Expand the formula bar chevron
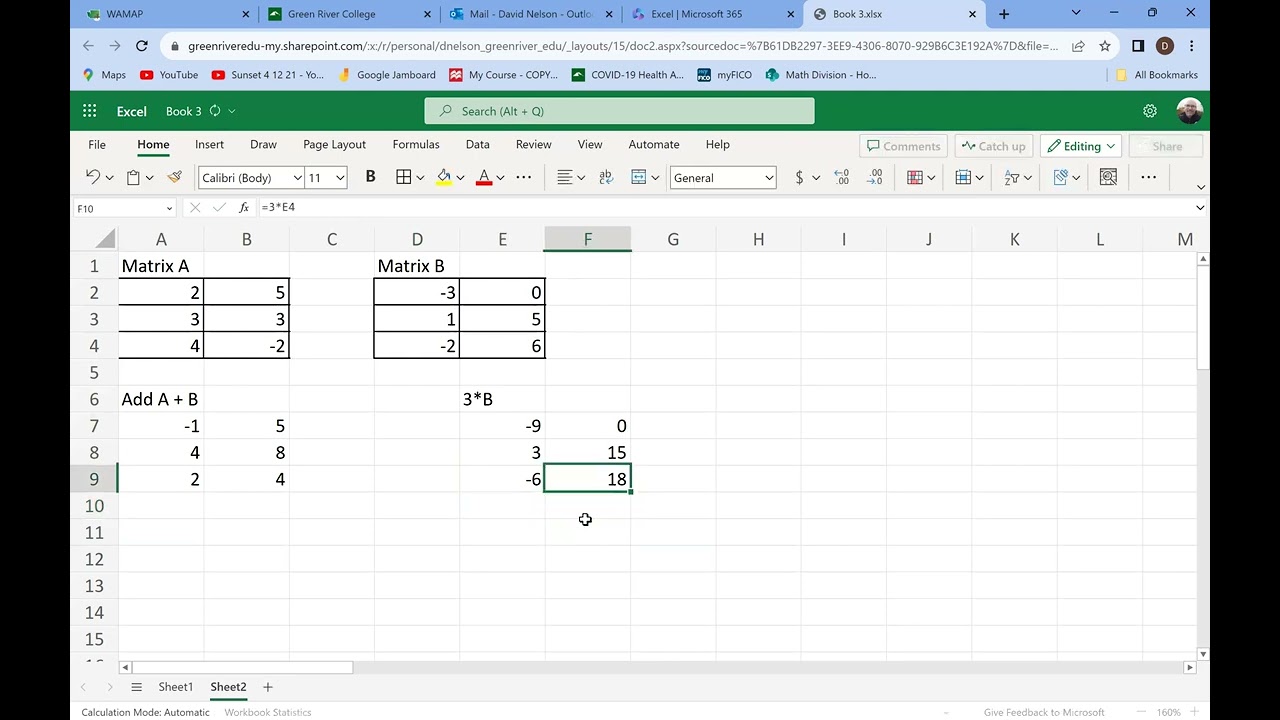1280x720 pixels. point(1200,207)
